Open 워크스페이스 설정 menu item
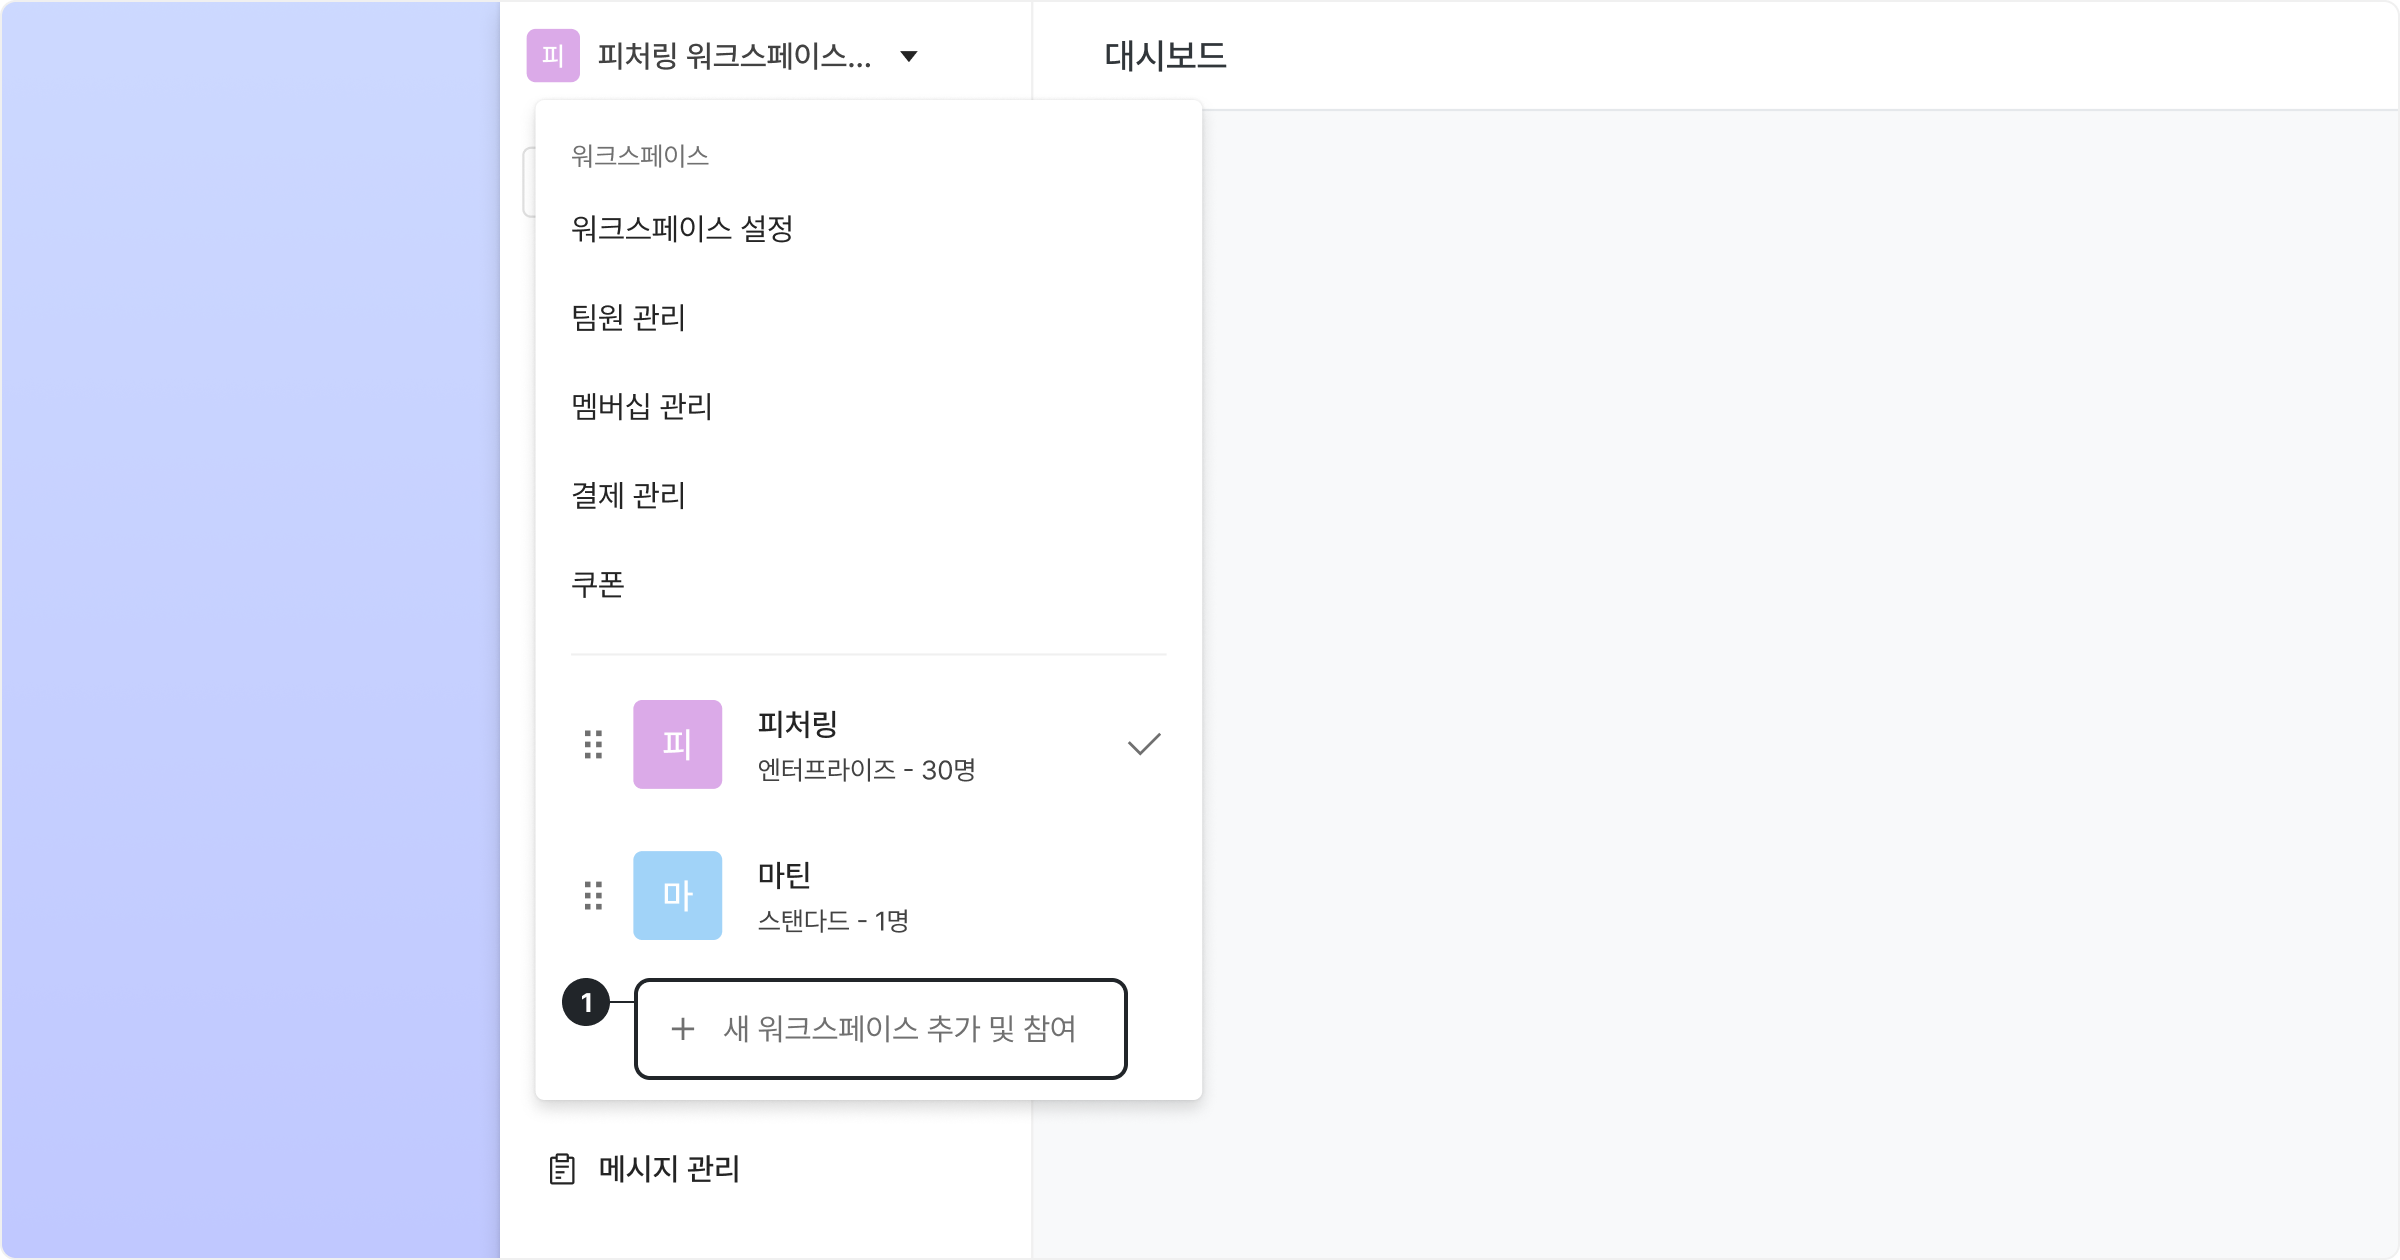Viewport: 2400px width, 1260px height. tap(682, 229)
